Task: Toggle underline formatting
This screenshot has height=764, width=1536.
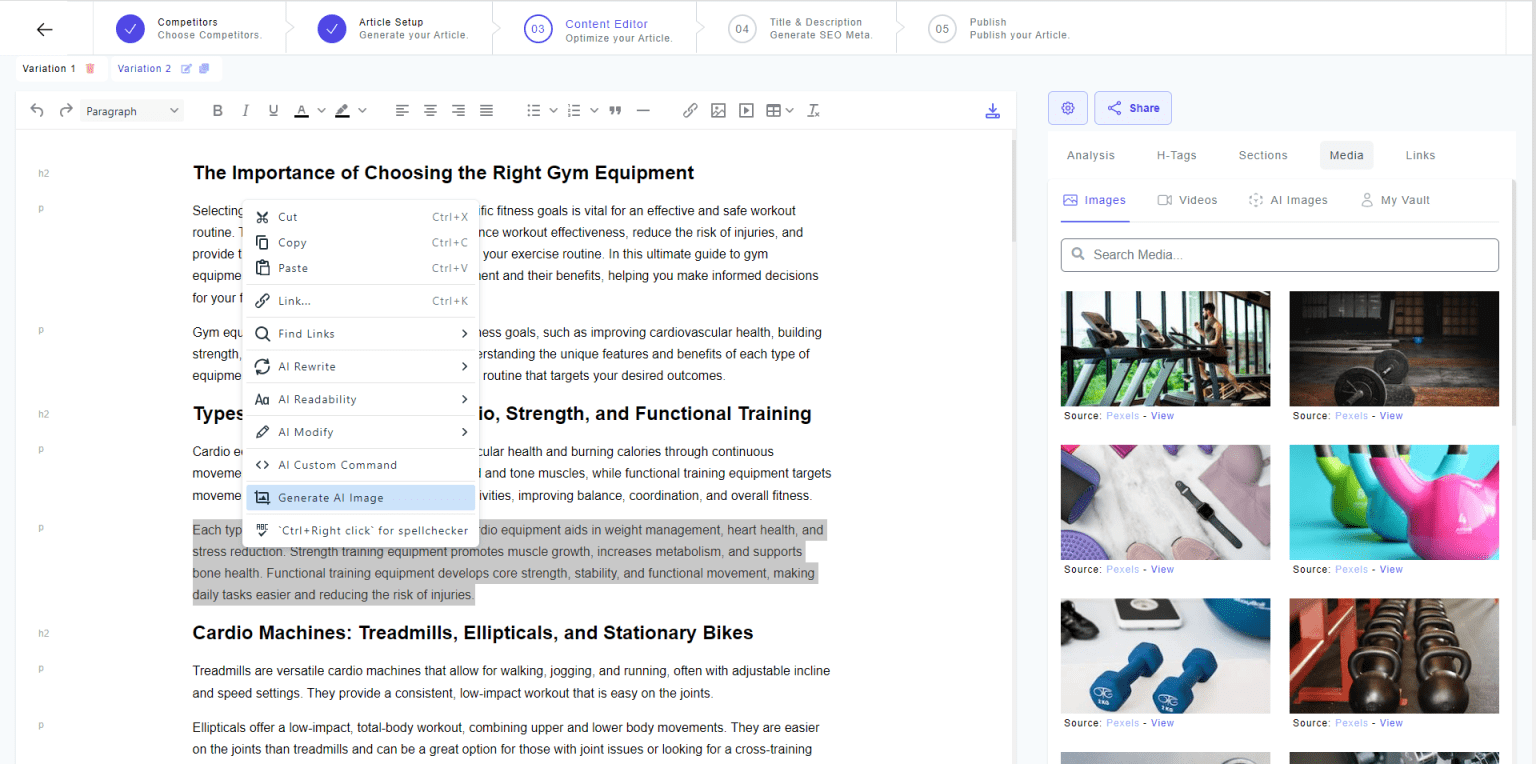Action: 273,111
